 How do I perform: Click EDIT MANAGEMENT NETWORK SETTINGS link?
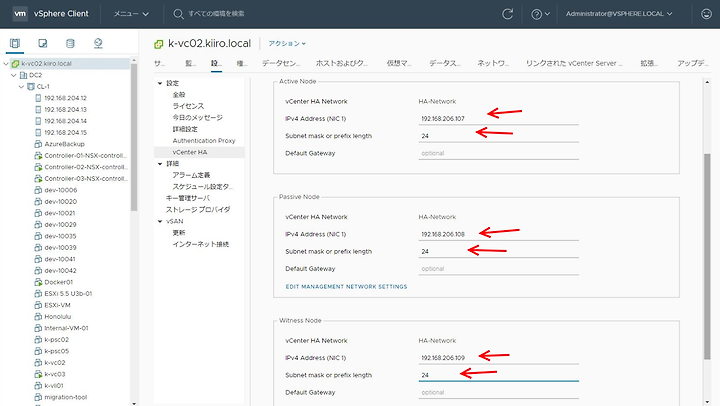tap(346, 286)
